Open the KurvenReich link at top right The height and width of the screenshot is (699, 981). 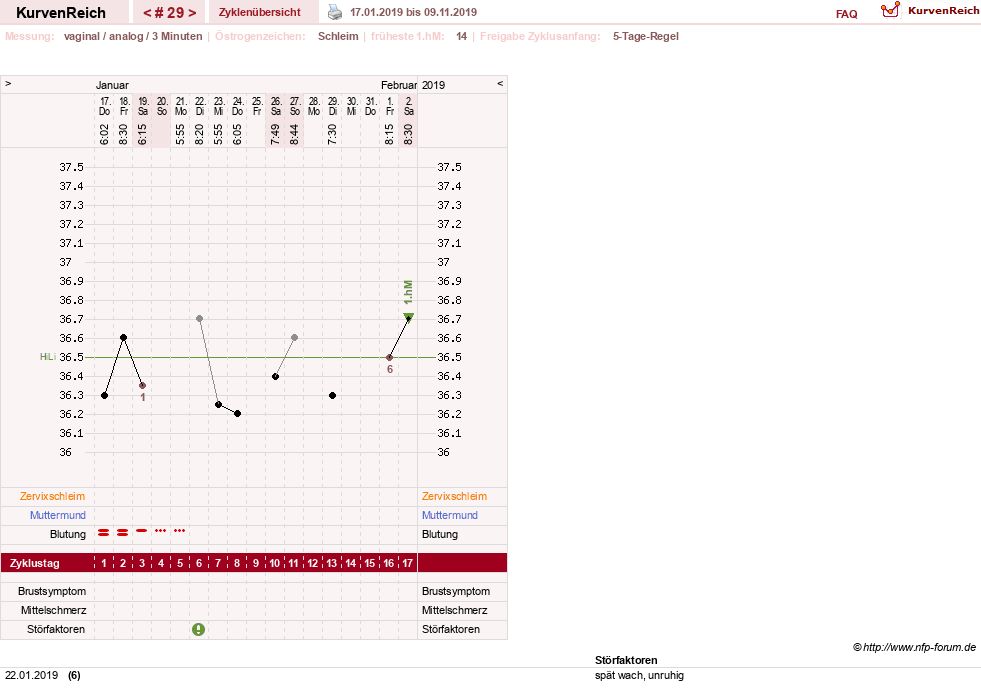[x=943, y=11]
